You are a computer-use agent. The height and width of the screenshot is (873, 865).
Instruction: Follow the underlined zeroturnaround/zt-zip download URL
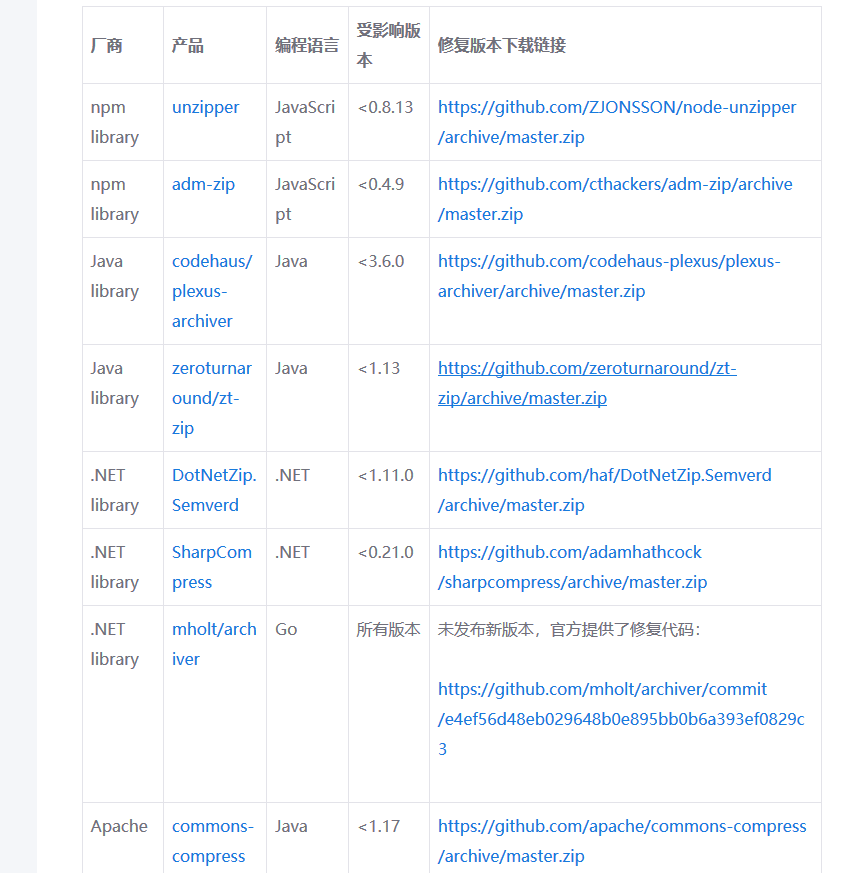pyautogui.click(x=587, y=383)
